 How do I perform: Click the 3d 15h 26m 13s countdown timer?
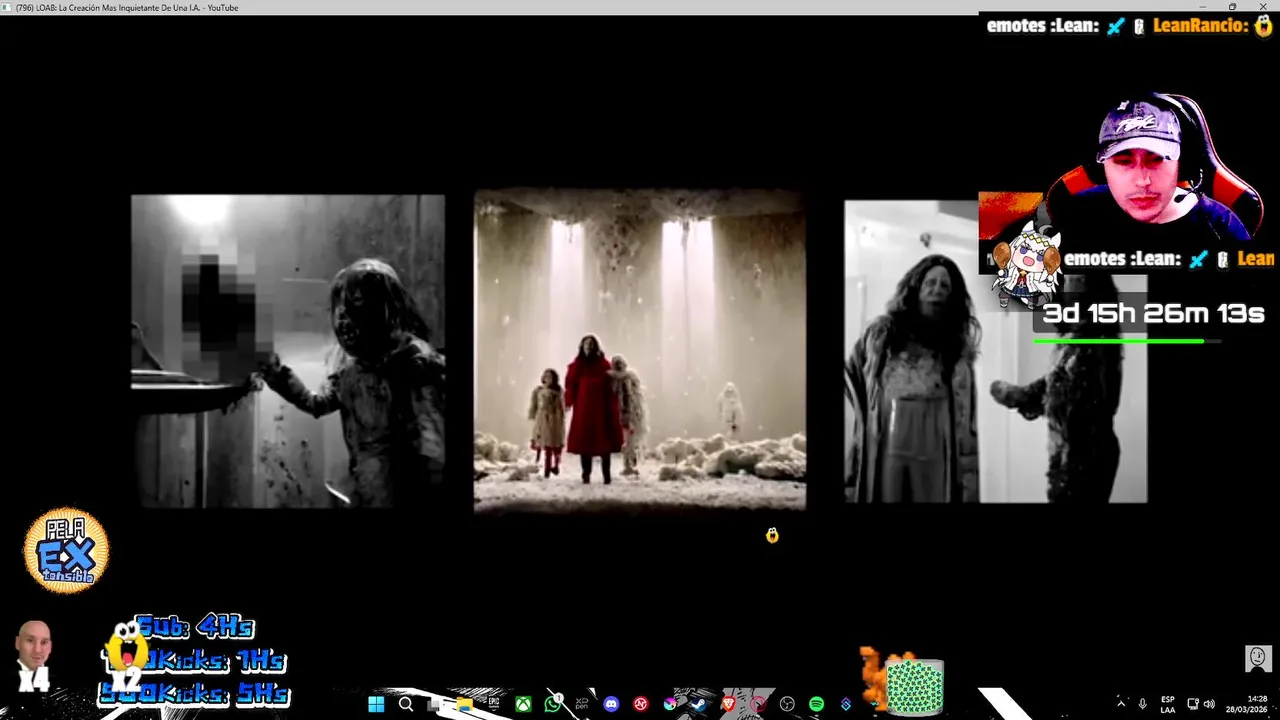(x=1153, y=313)
